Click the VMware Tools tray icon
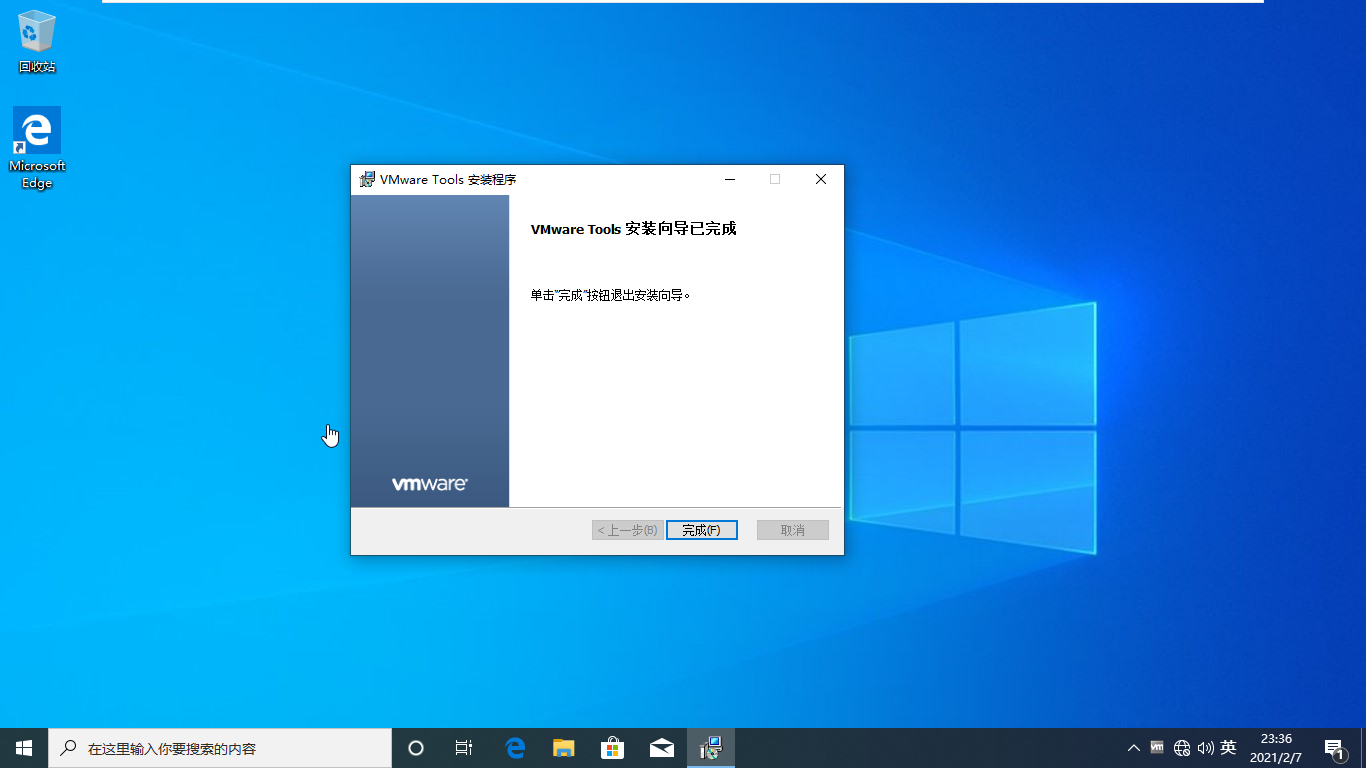 click(x=1157, y=747)
